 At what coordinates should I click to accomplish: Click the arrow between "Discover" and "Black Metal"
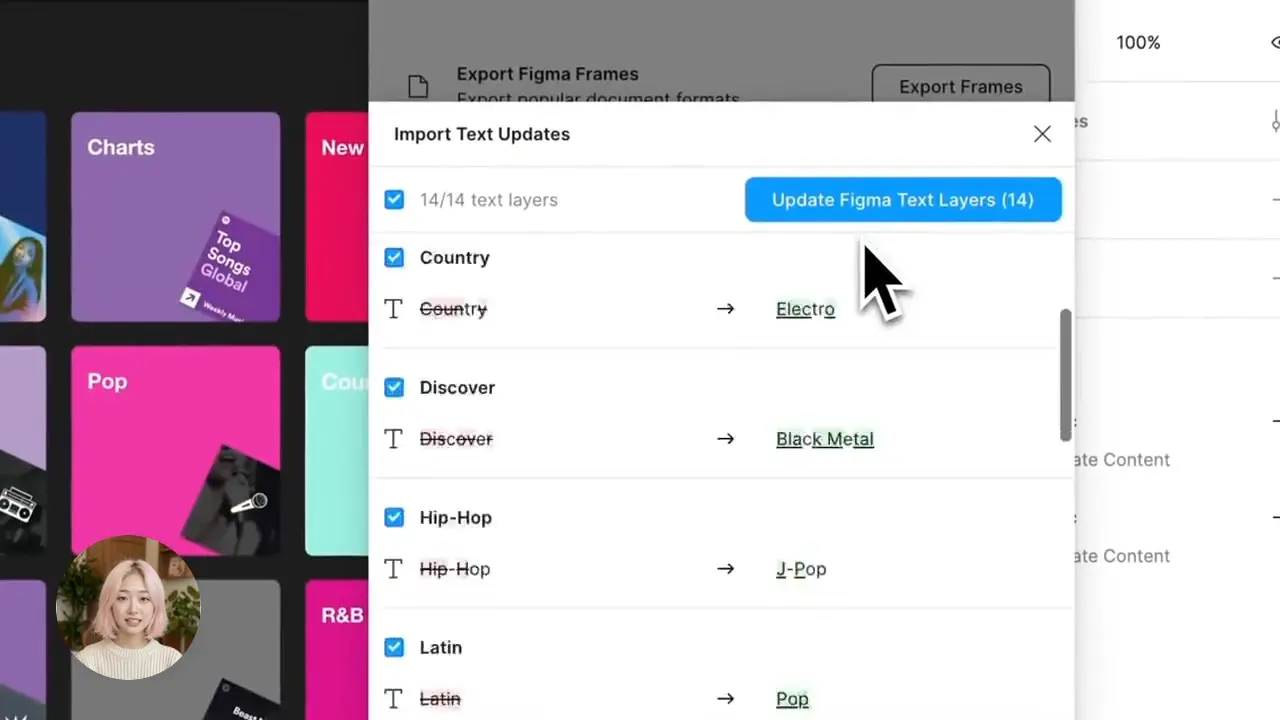click(x=725, y=439)
